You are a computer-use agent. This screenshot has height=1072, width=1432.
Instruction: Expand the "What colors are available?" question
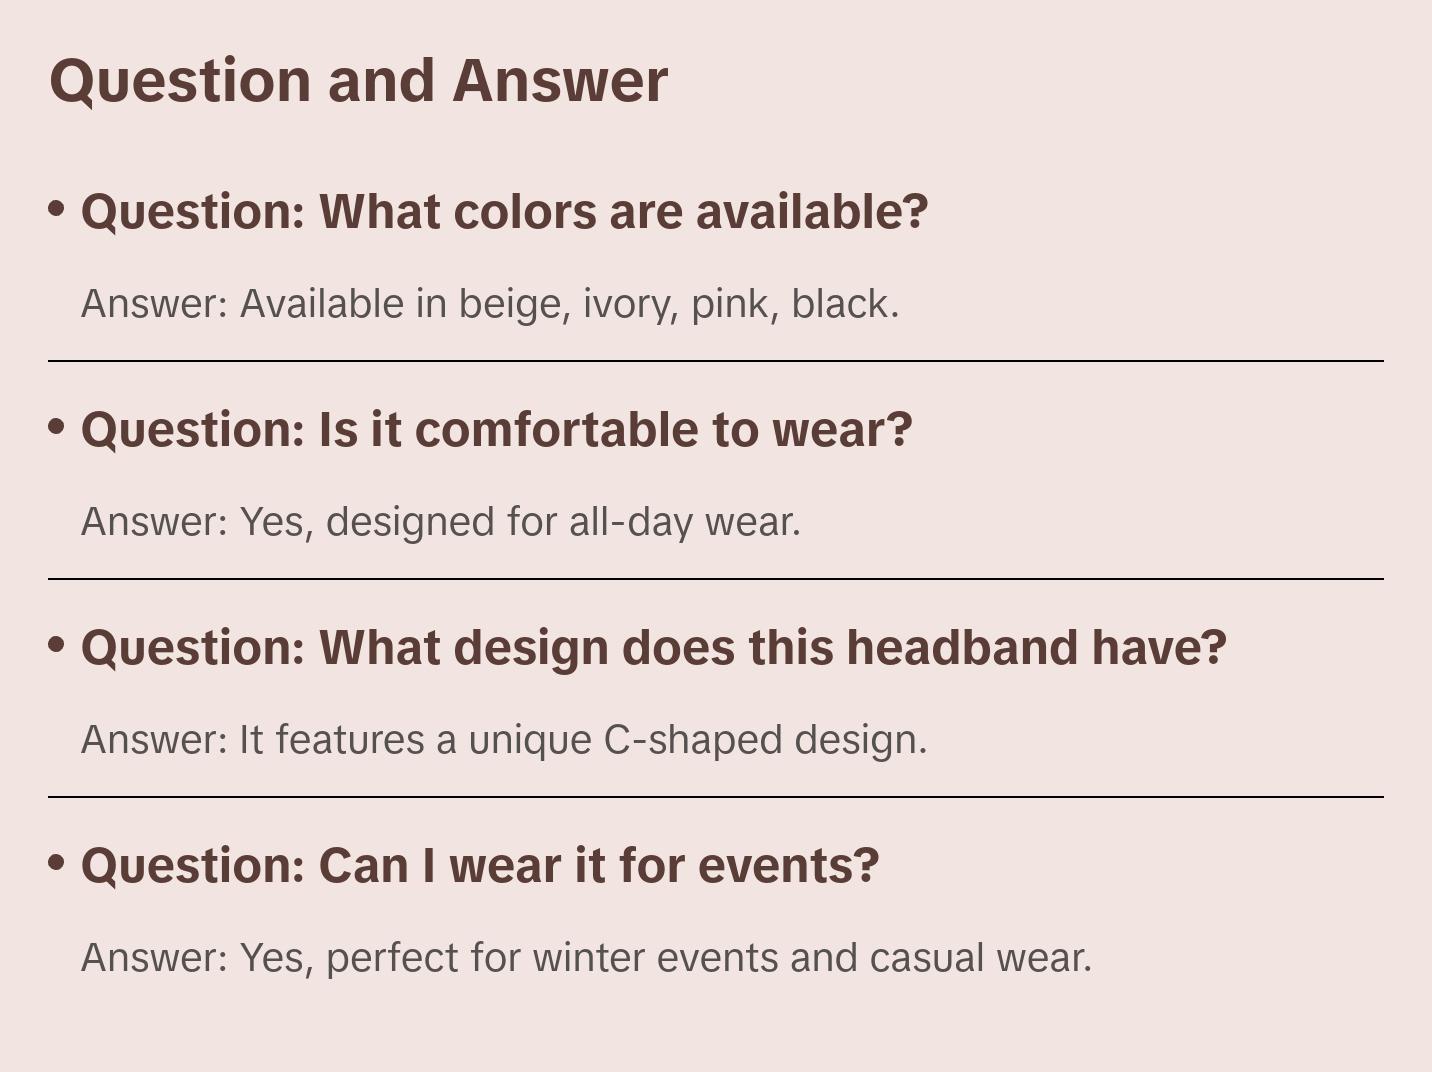[x=504, y=212]
